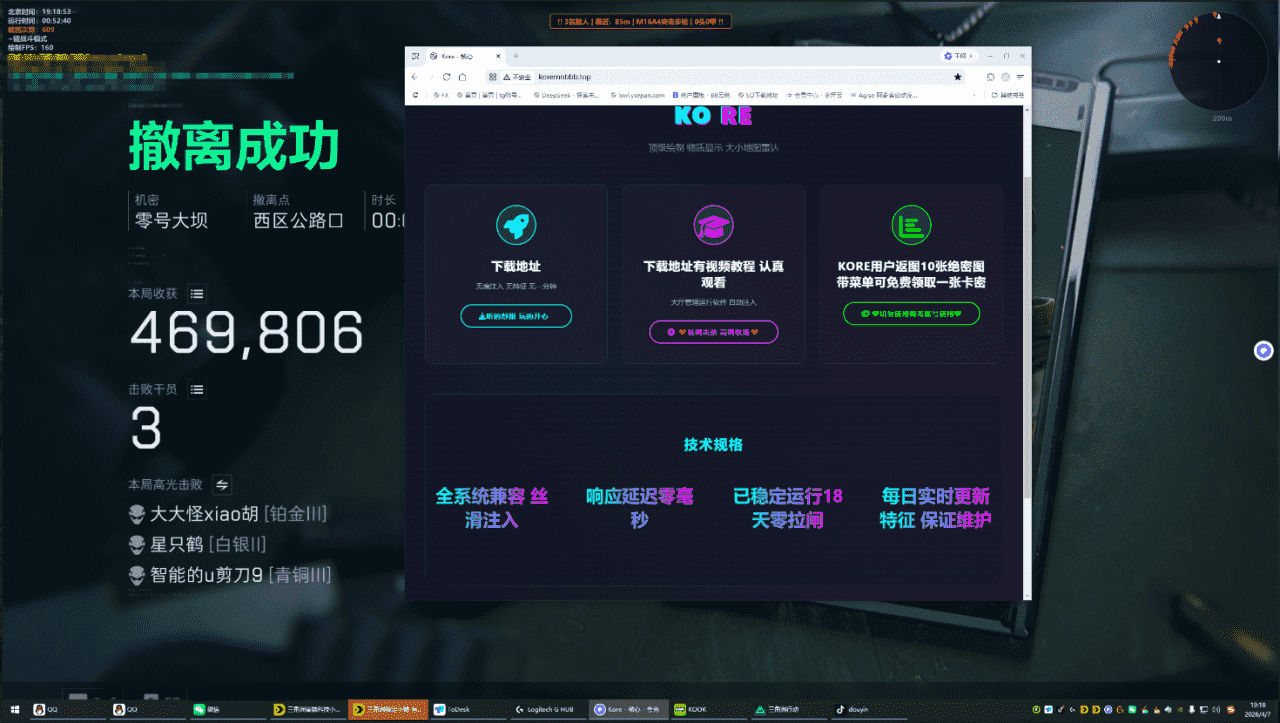Click the lightning icon beside 本局高光击败
This screenshot has width=1280, height=723.
click(x=221, y=484)
